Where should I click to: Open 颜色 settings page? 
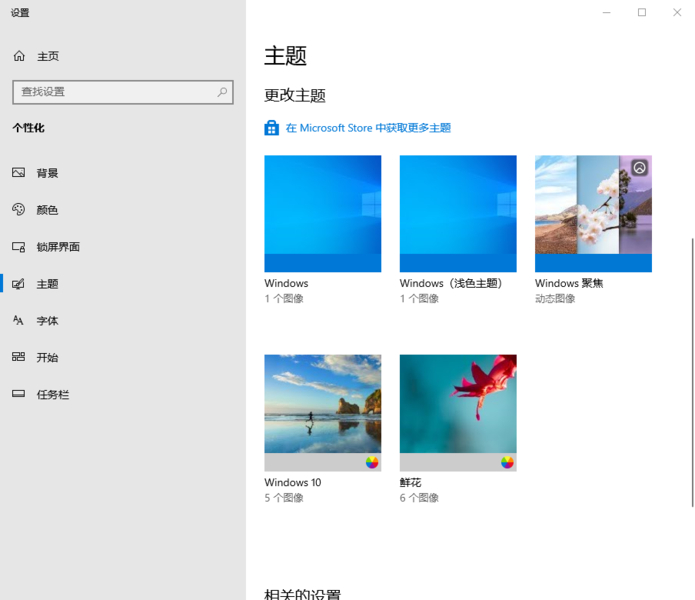(123, 210)
